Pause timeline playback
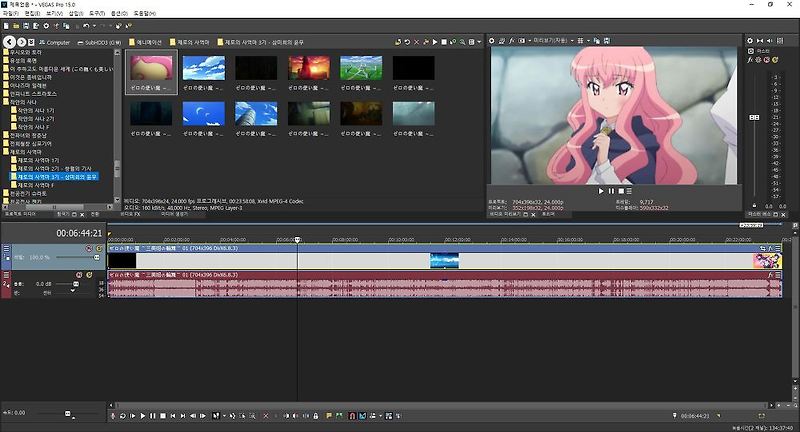Screen dimensions: 800x432 (x=153, y=416)
